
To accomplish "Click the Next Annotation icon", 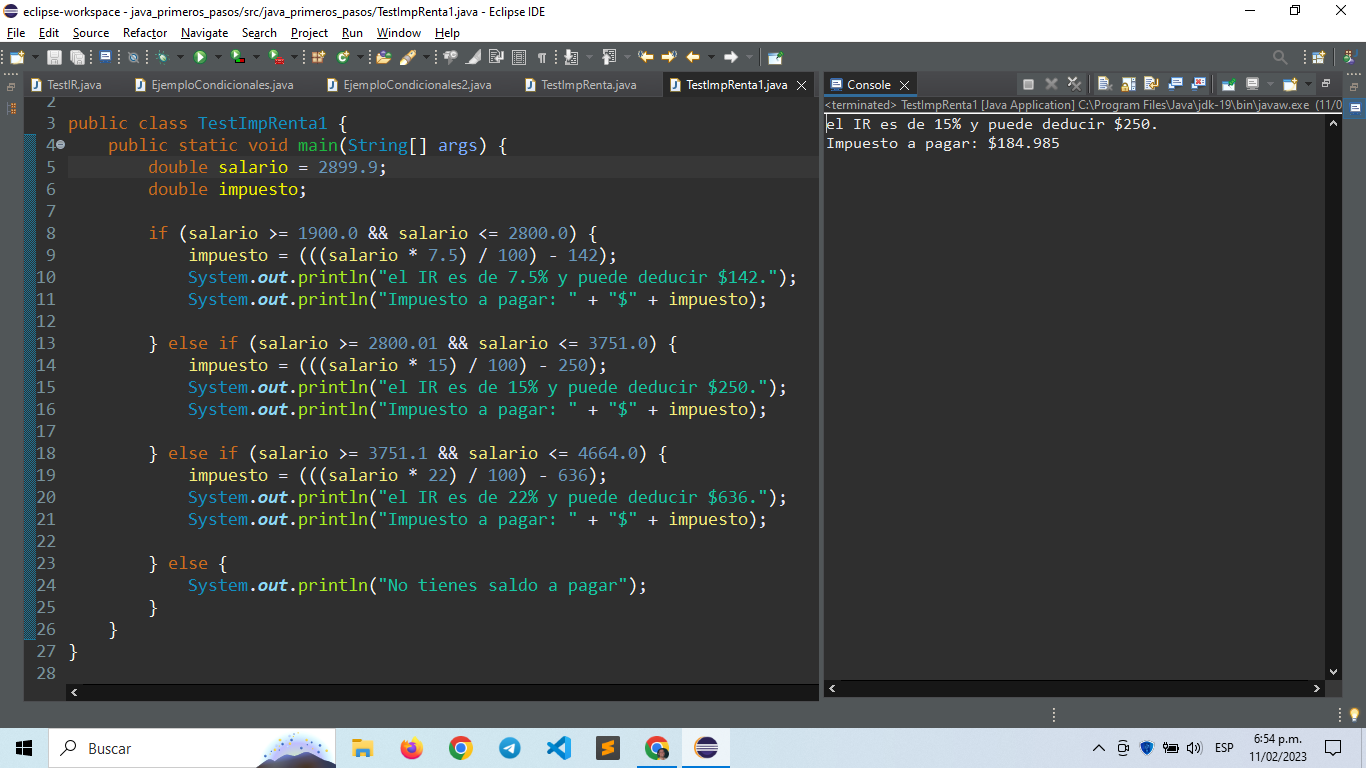I will pyautogui.click(x=570, y=57).
